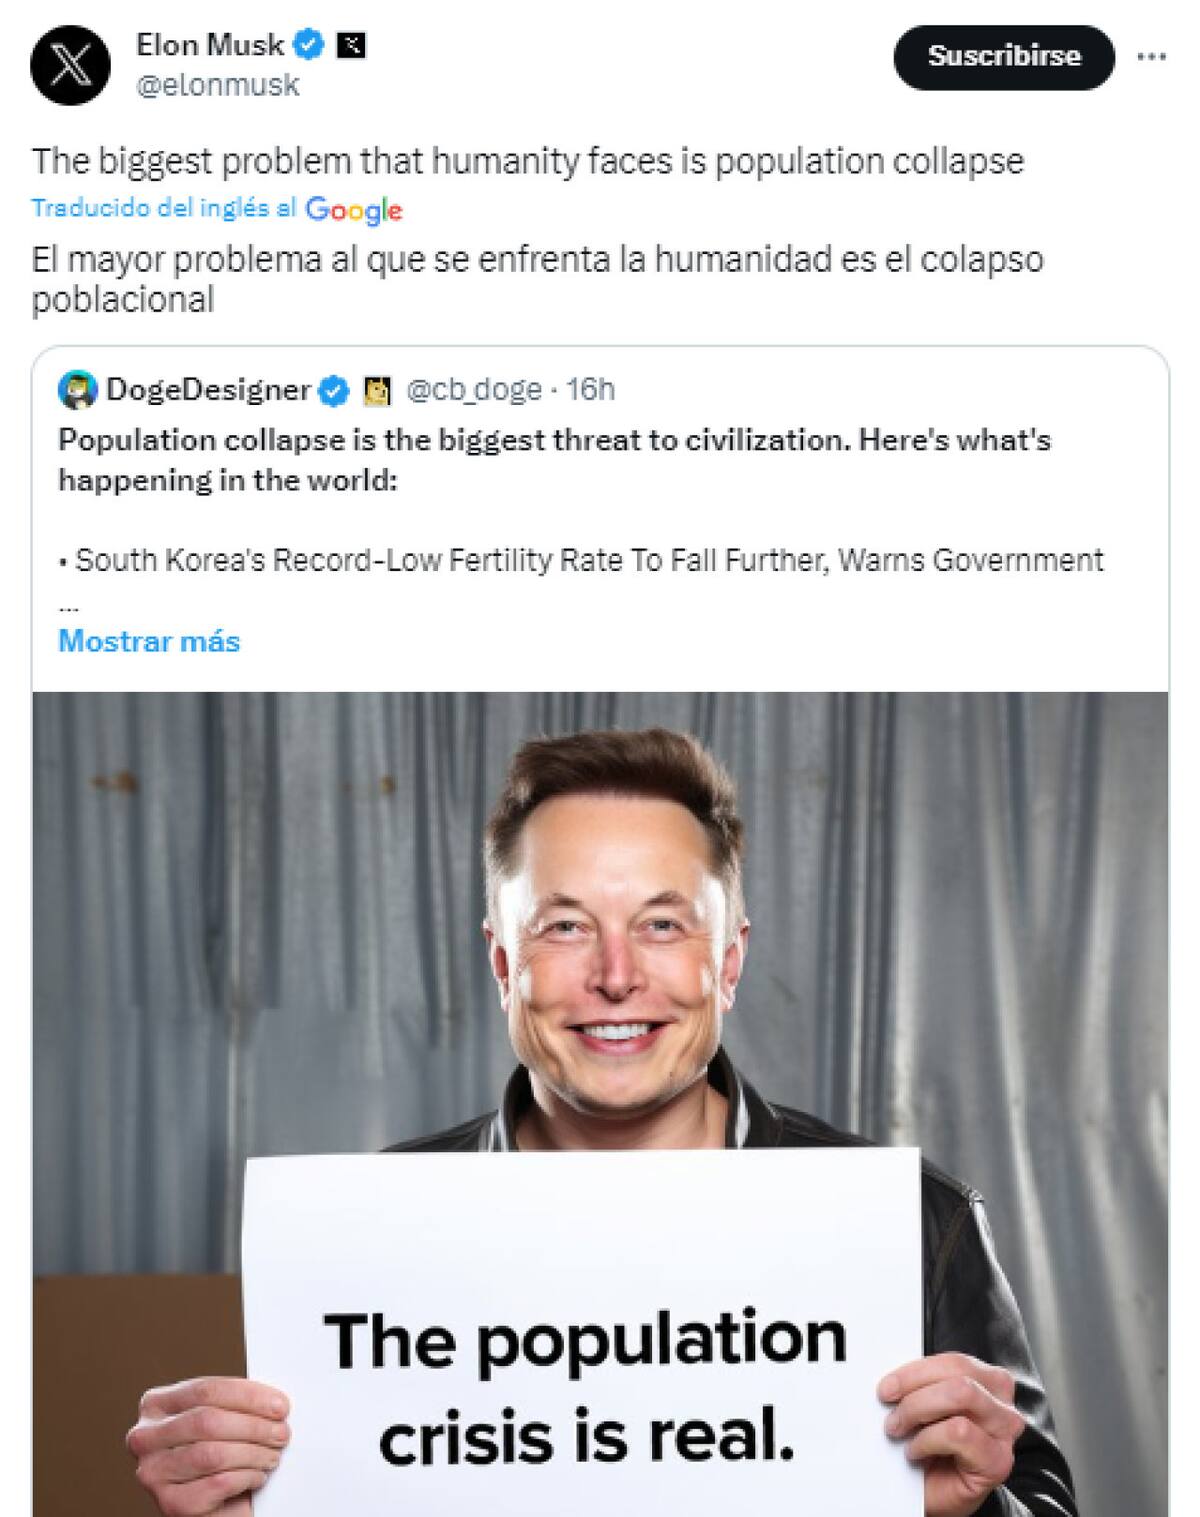
Task: Click the affiliate badge next to Musk's checkmark
Action: (349, 44)
